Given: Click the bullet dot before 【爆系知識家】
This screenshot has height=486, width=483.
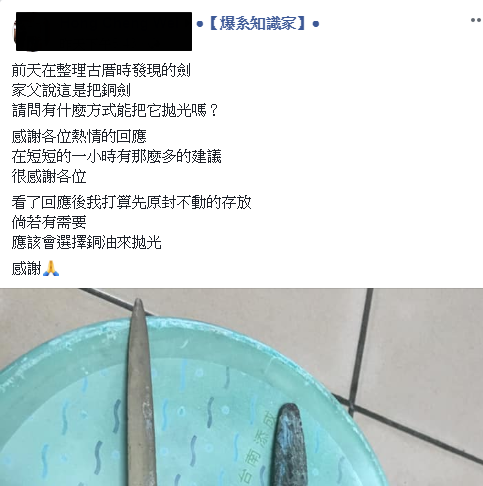Looking at the screenshot, I should coord(200,24).
